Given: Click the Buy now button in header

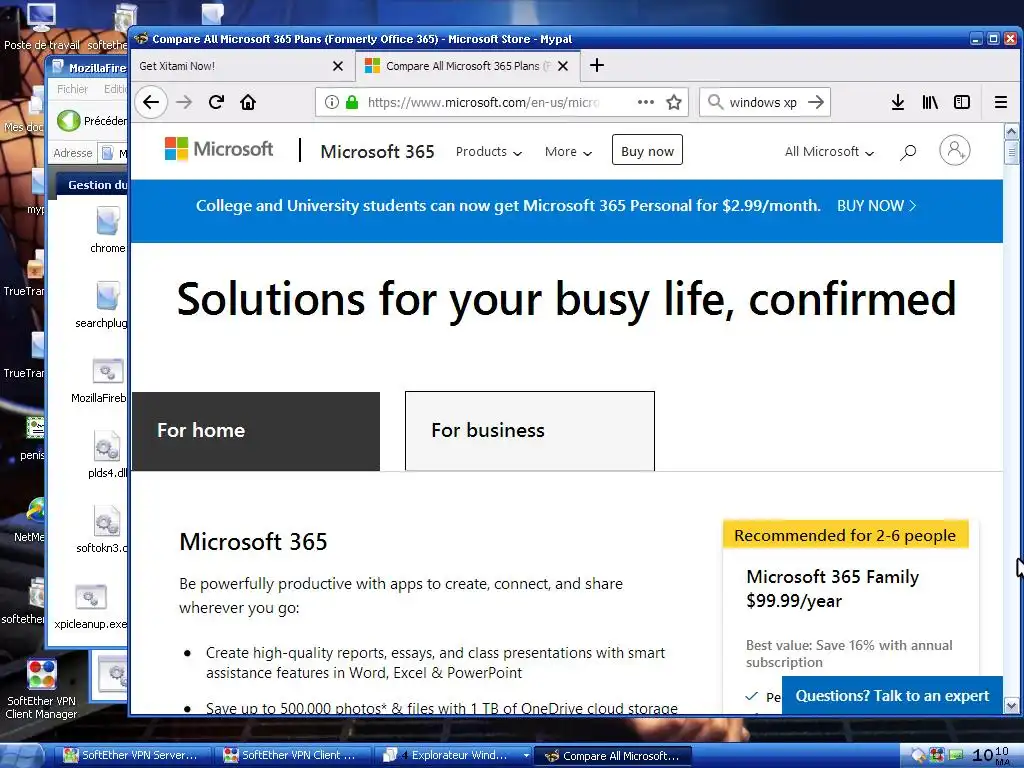Looking at the screenshot, I should (x=647, y=150).
